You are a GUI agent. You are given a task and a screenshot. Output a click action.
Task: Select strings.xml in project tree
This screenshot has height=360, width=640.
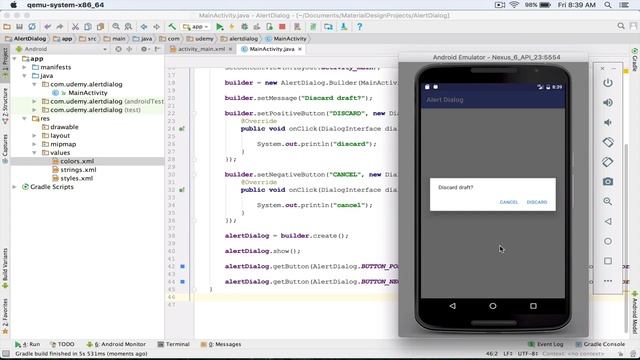[x=78, y=170]
